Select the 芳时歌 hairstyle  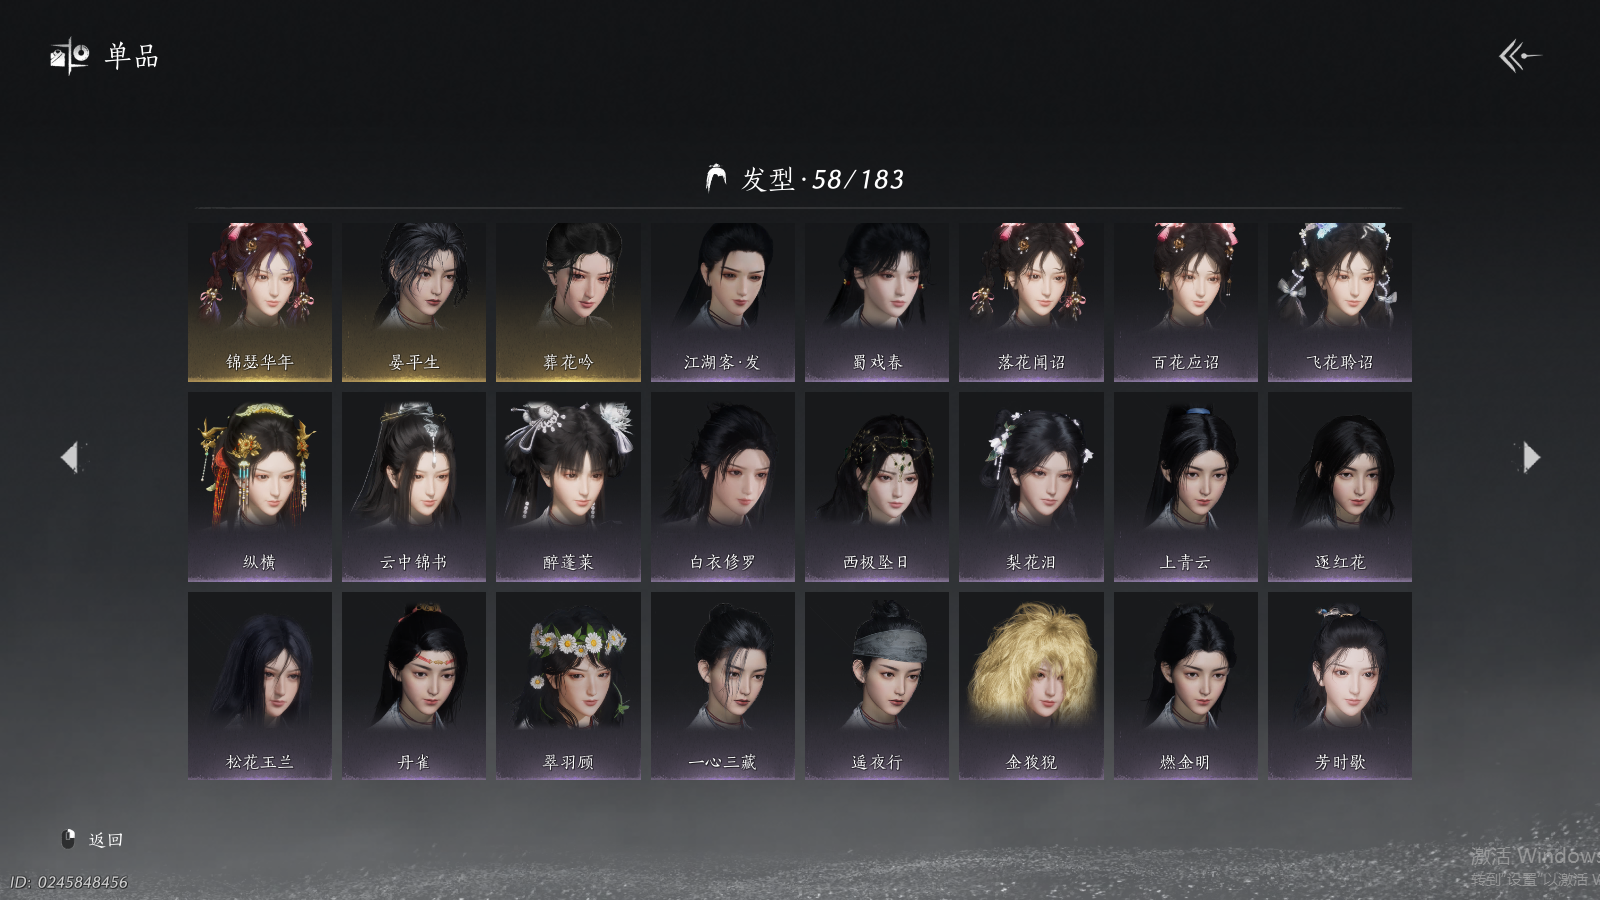(x=1340, y=685)
